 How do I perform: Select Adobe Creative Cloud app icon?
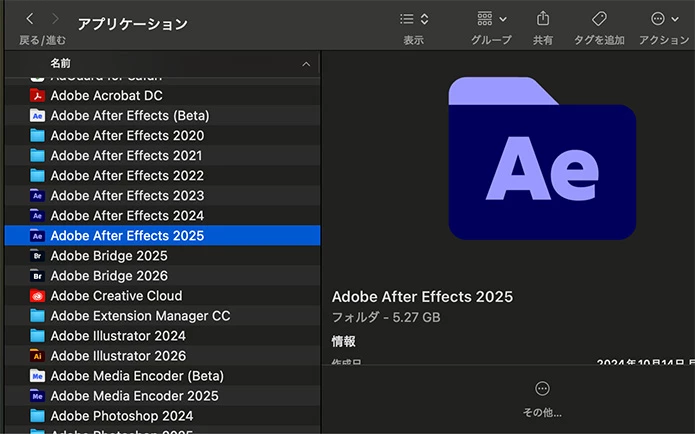[37, 296]
